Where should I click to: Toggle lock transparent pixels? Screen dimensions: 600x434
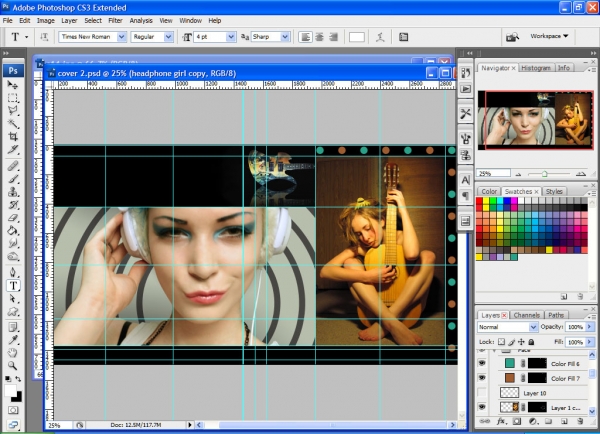[501, 342]
